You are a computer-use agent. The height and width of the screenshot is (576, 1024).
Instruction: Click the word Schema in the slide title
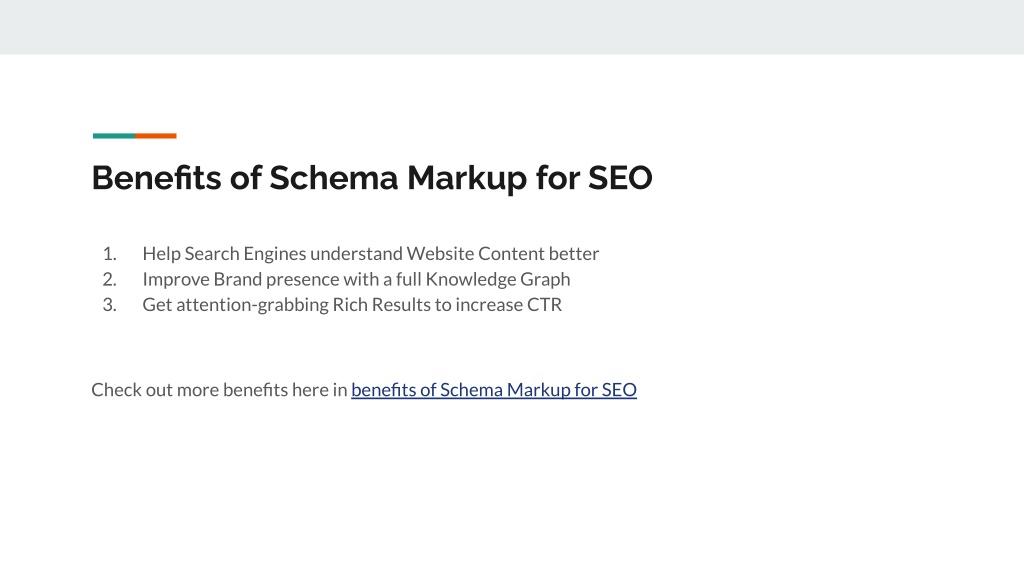tap(333, 178)
